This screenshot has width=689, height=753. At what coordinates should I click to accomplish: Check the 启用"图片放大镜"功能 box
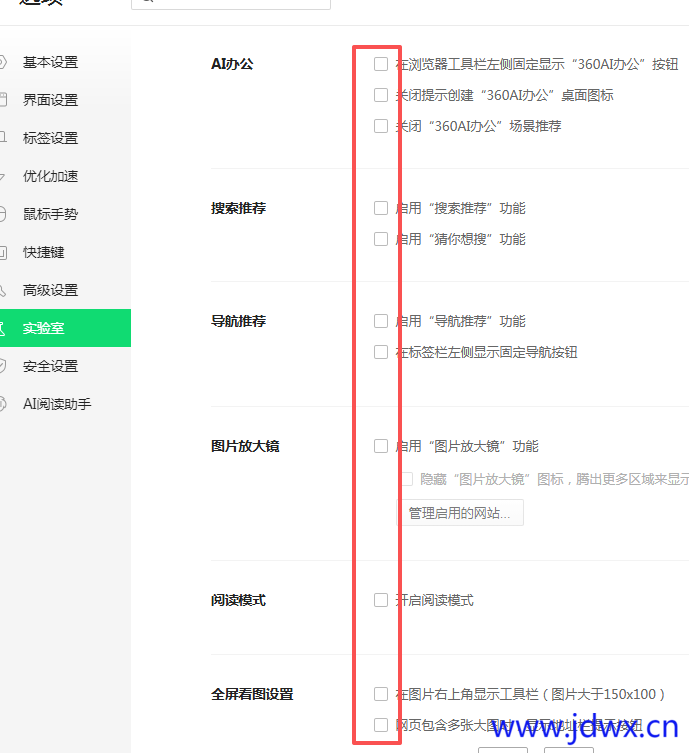click(381, 446)
